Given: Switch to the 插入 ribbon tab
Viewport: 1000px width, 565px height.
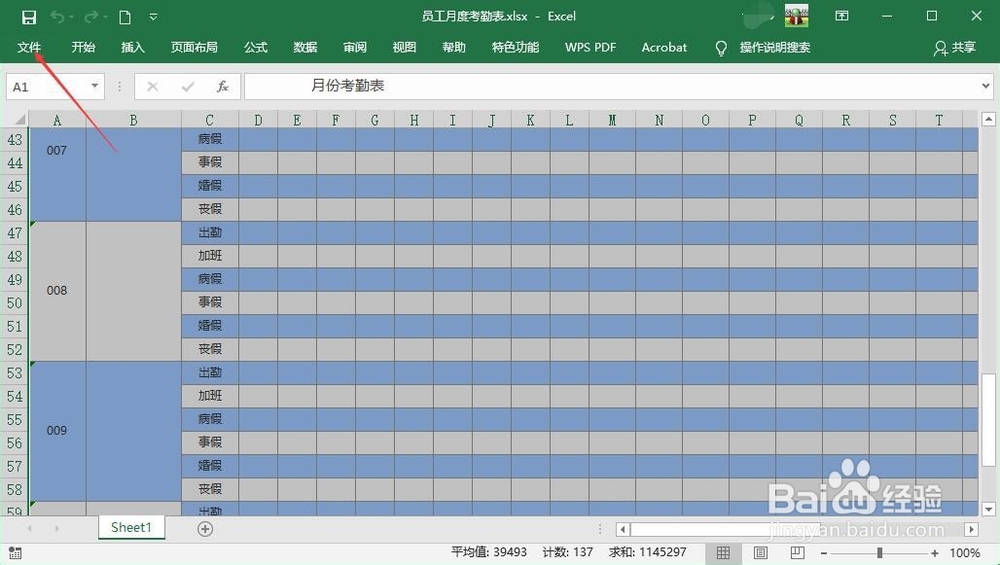Looking at the screenshot, I should pos(133,47).
